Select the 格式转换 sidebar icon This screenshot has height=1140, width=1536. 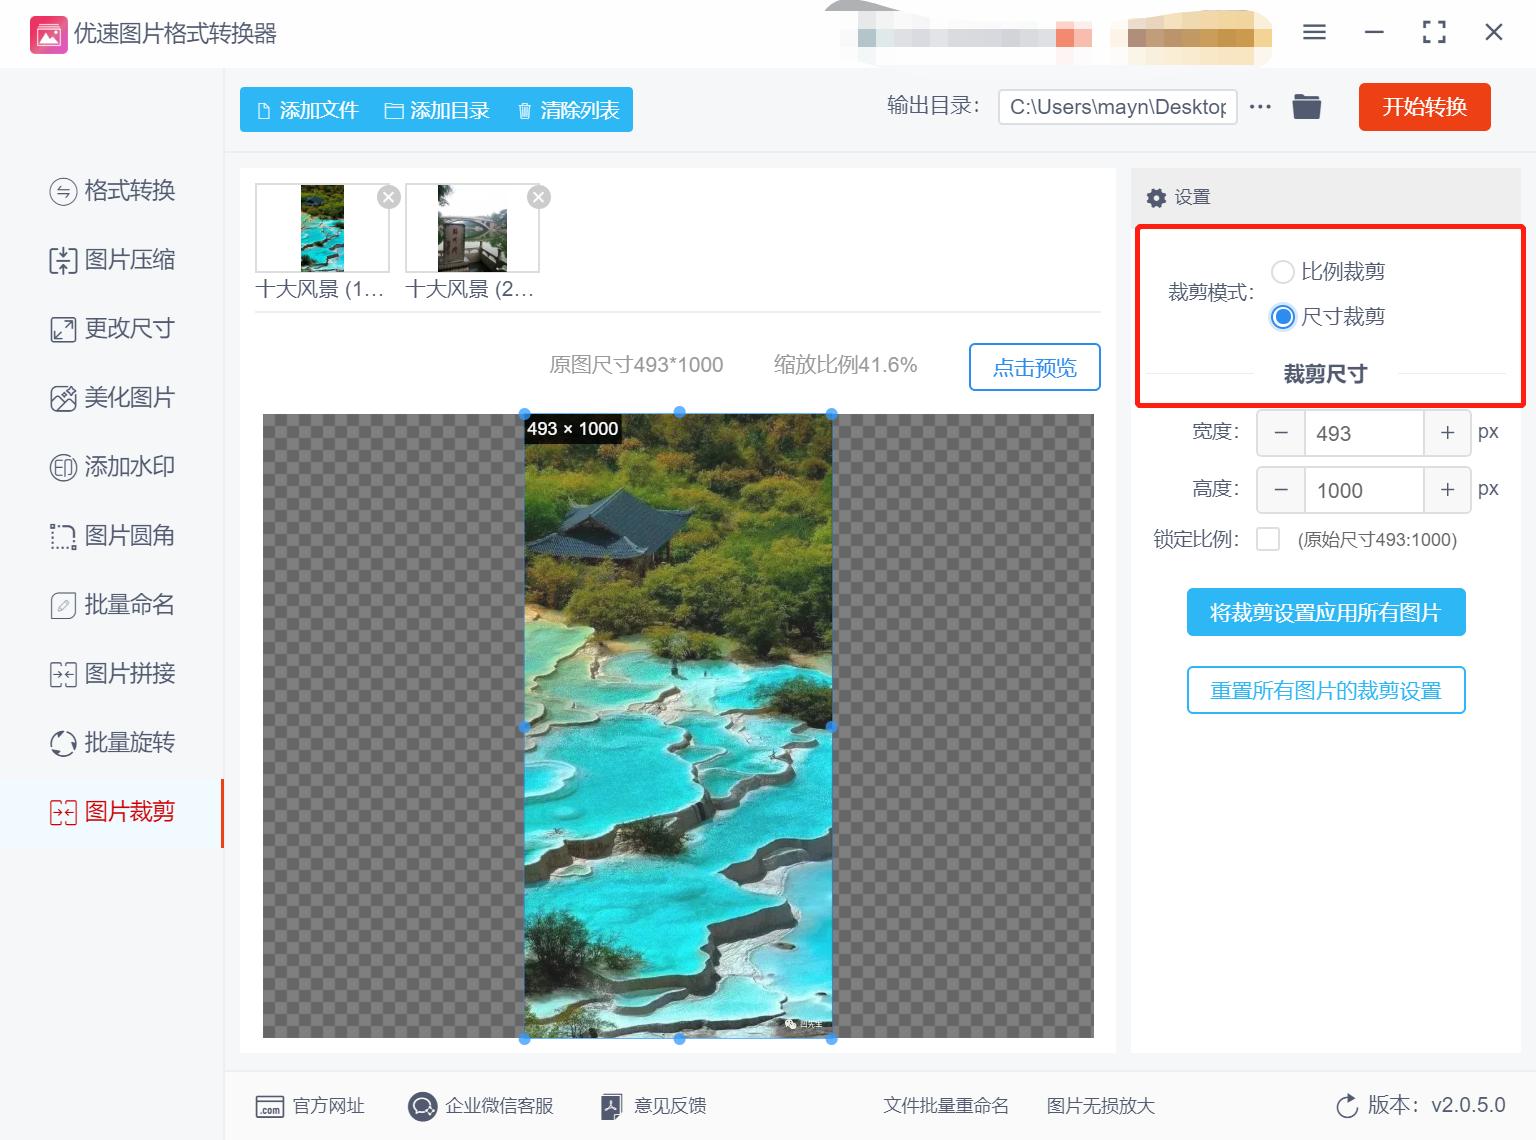tap(112, 191)
